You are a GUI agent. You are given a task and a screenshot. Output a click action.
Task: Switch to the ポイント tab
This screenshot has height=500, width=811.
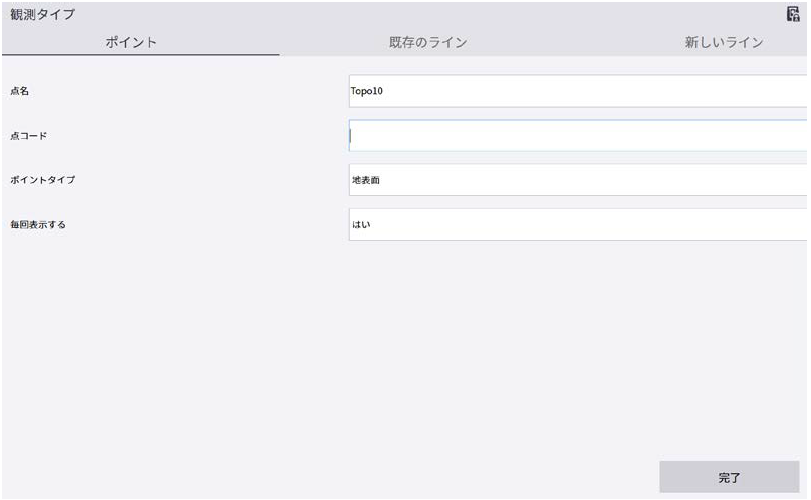(138, 42)
